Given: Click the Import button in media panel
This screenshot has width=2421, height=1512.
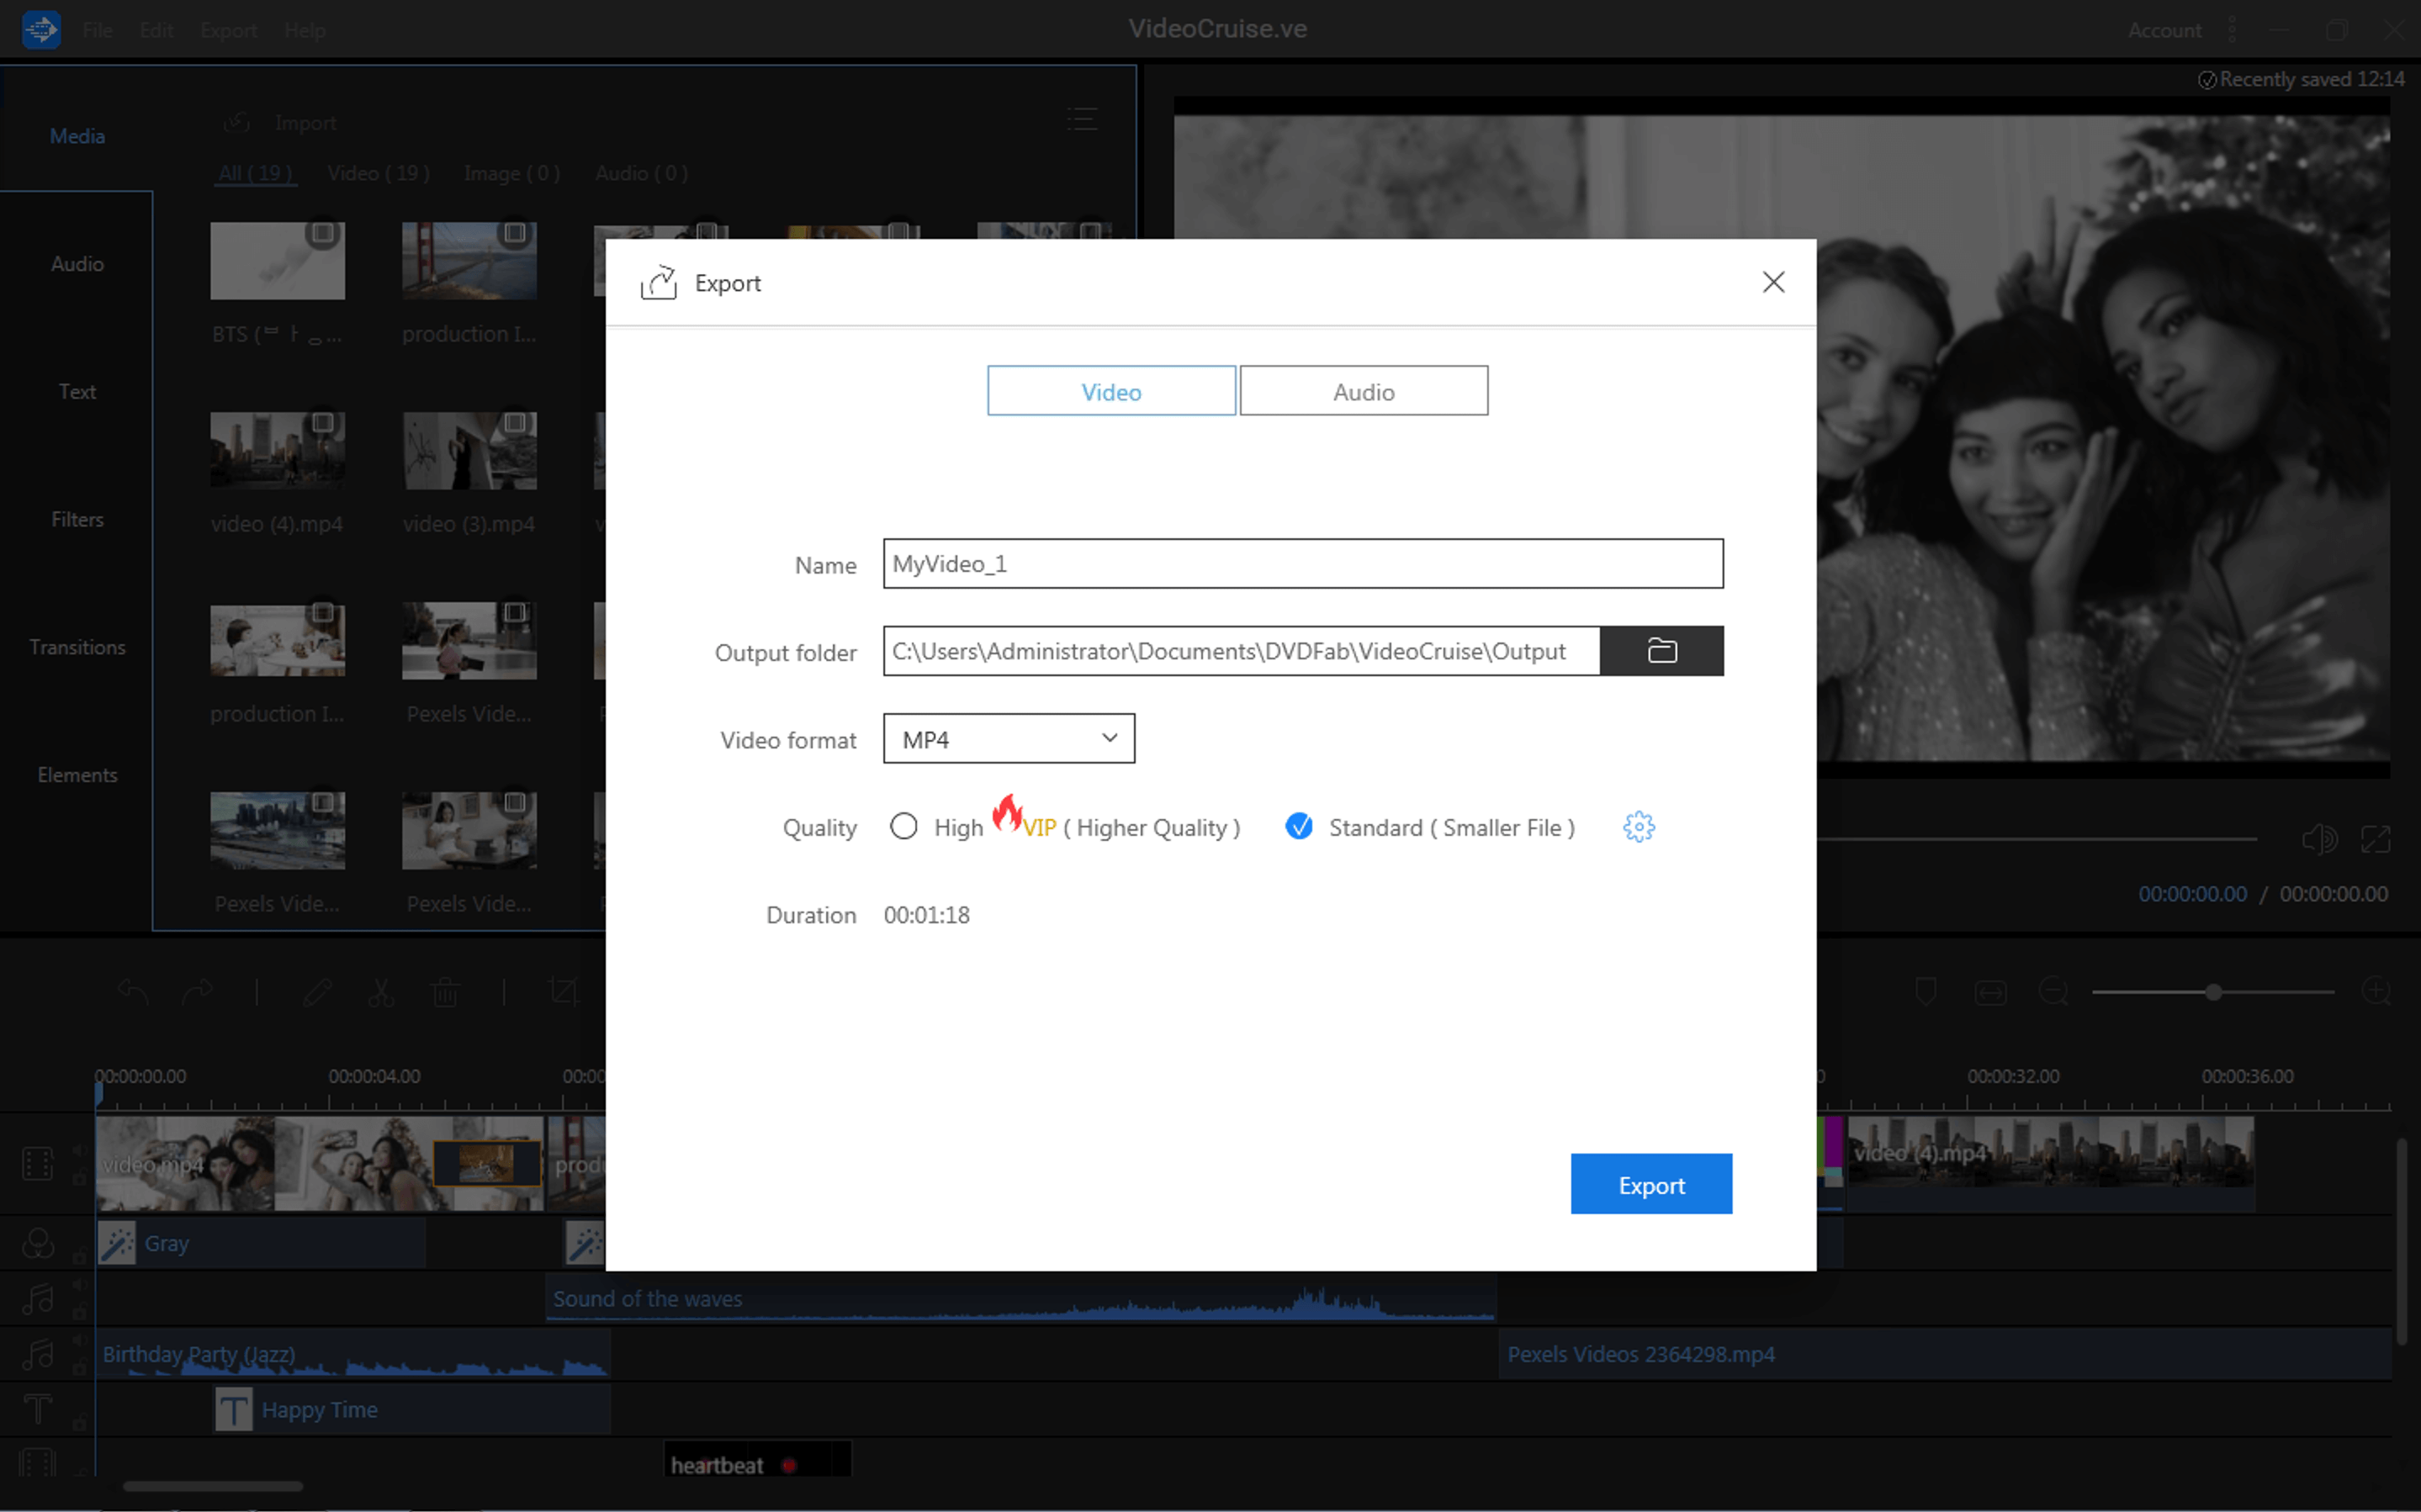Looking at the screenshot, I should pyautogui.click(x=279, y=122).
